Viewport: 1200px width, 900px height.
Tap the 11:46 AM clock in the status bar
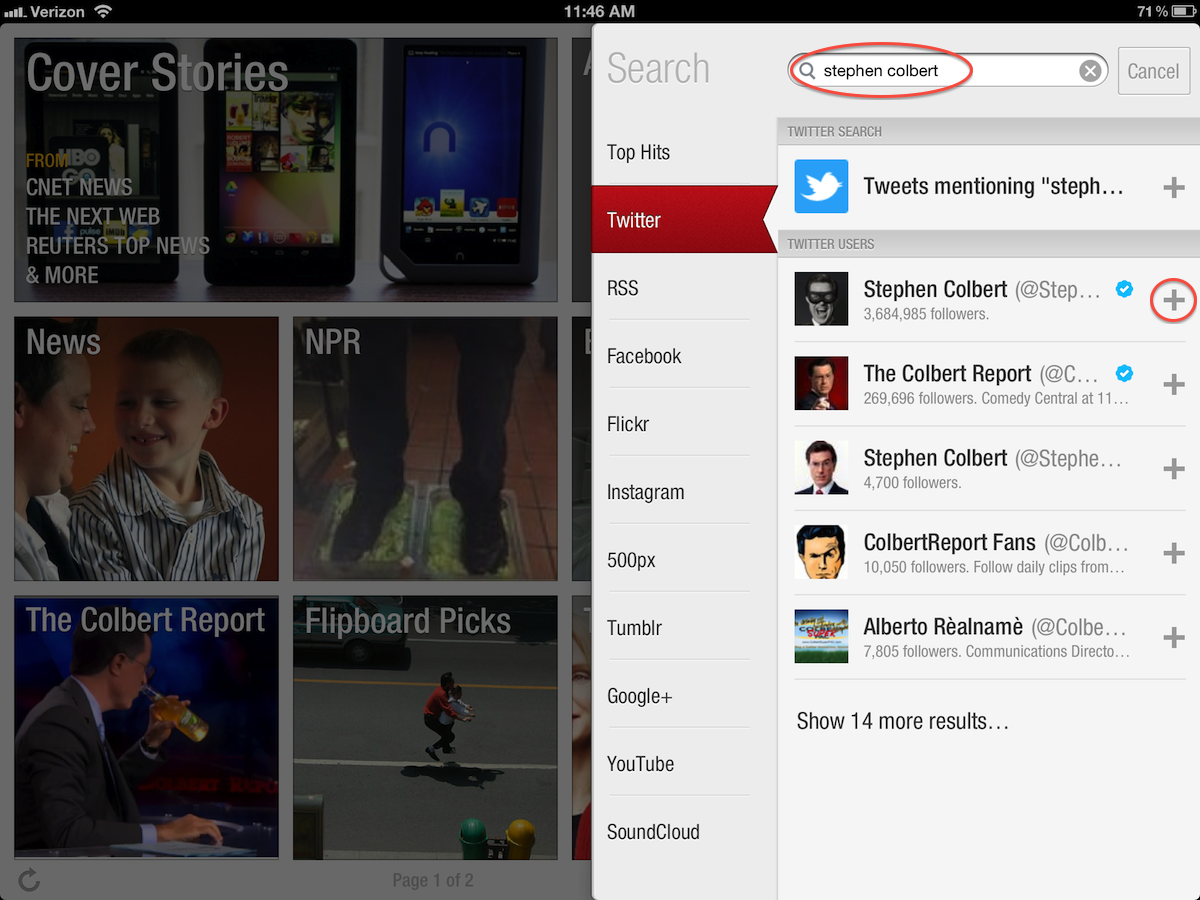[599, 11]
